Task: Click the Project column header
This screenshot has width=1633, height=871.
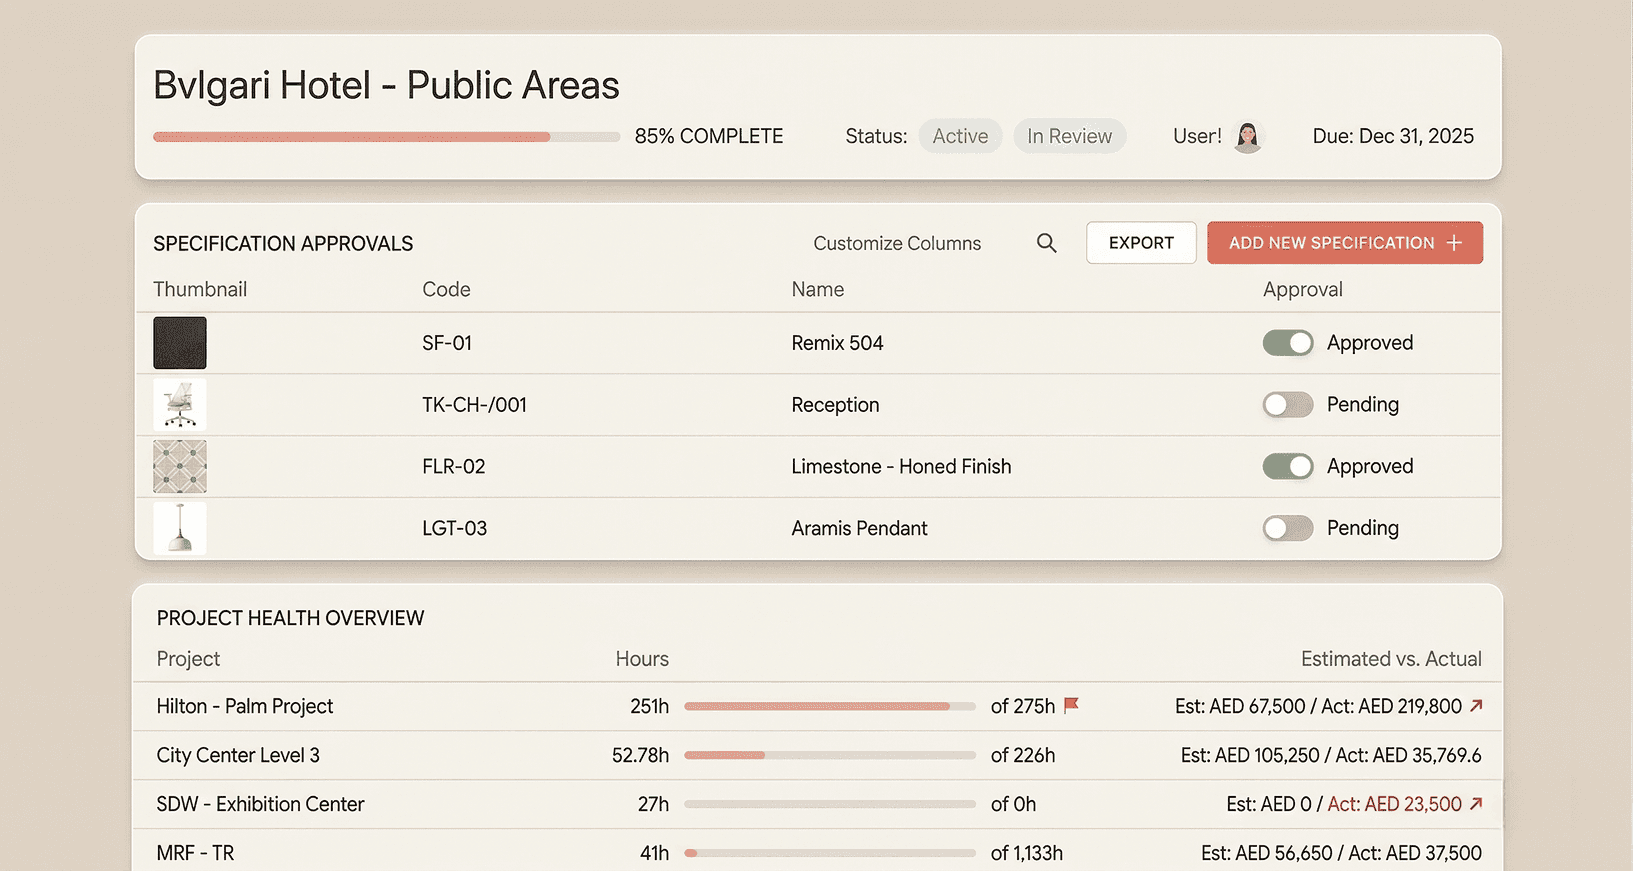Action: pyautogui.click(x=188, y=659)
